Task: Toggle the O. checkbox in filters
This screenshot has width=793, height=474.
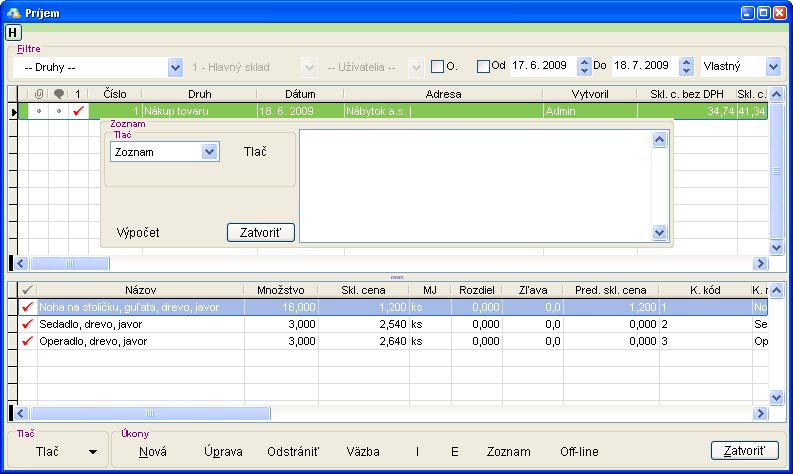Action: click(437, 67)
